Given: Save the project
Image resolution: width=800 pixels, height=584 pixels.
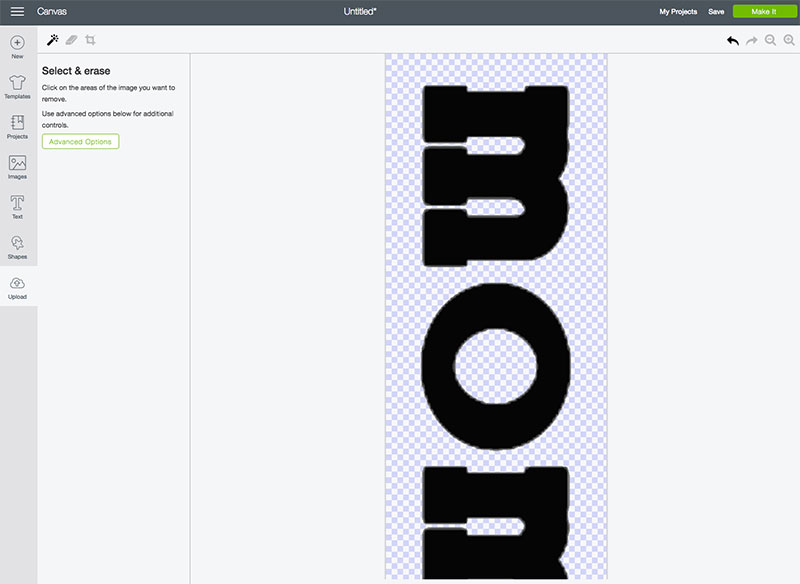Looking at the screenshot, I should (x=716, y=11).
